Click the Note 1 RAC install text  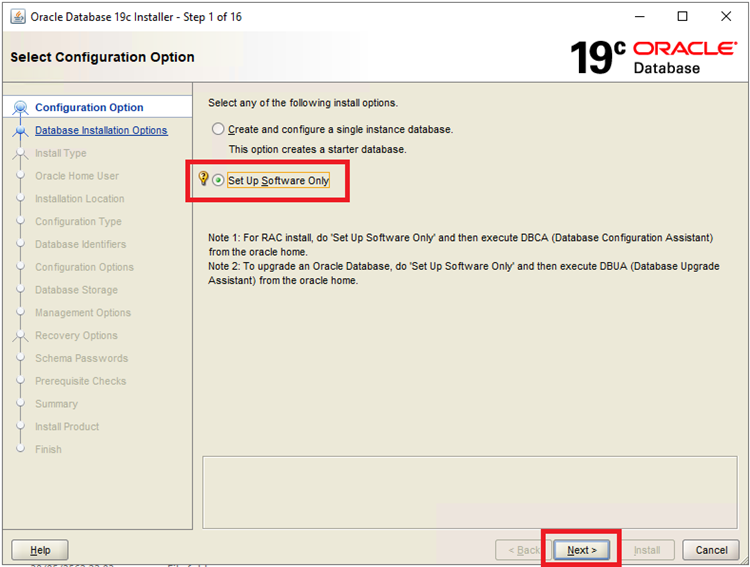coord(461,245)
